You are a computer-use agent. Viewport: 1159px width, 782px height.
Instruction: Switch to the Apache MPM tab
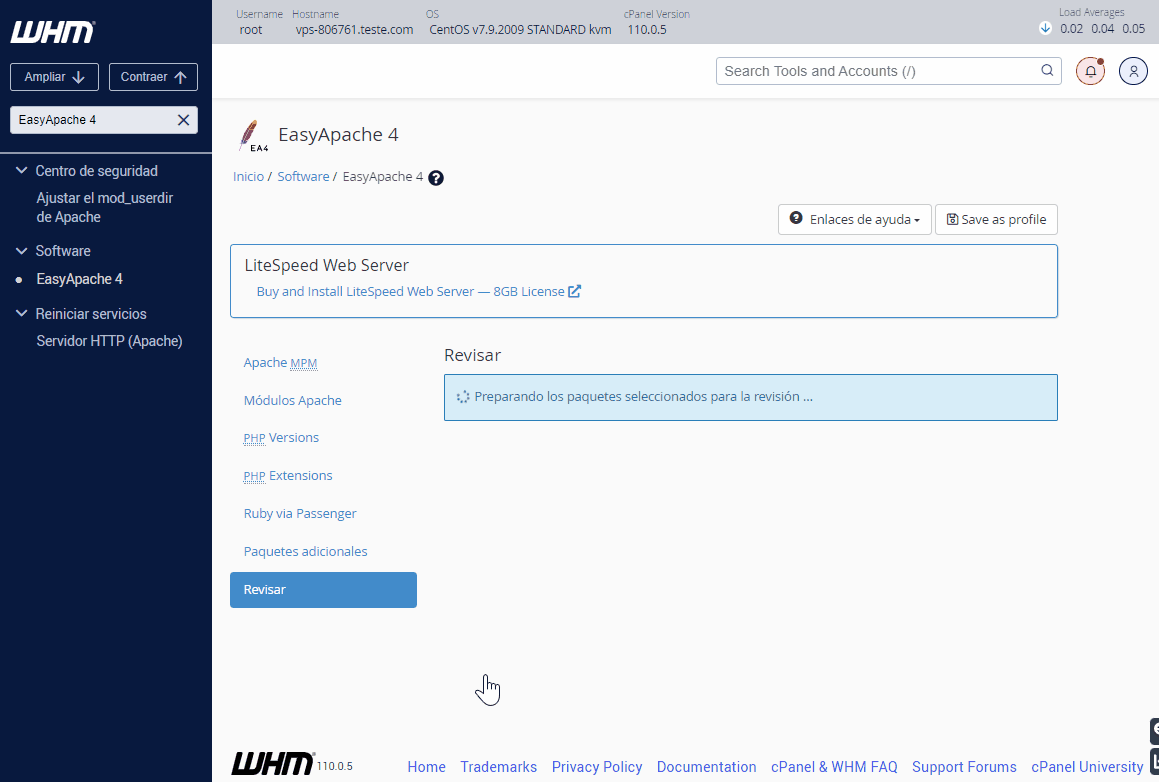point(280,363)
